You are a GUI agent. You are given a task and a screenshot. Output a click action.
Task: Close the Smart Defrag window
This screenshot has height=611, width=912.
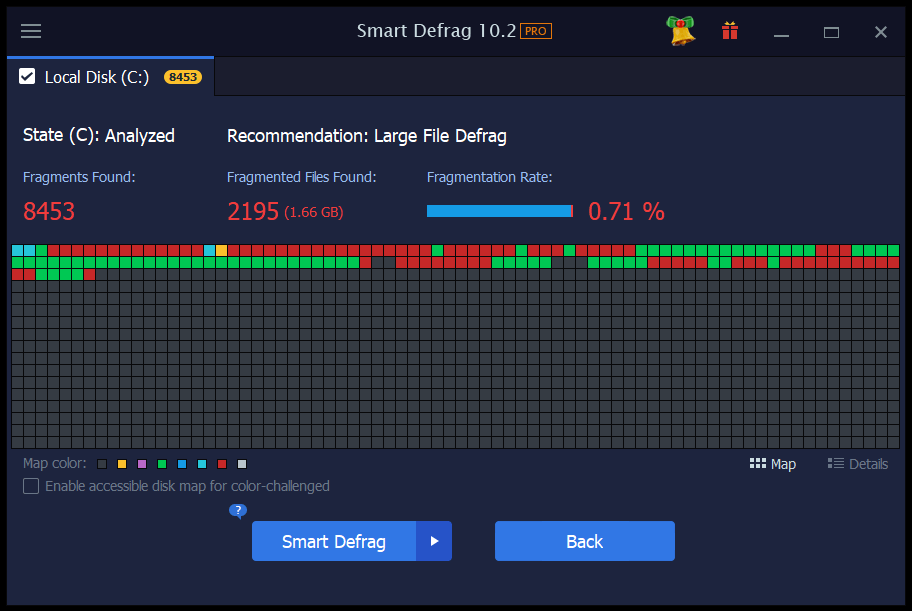tap(881, 32)
